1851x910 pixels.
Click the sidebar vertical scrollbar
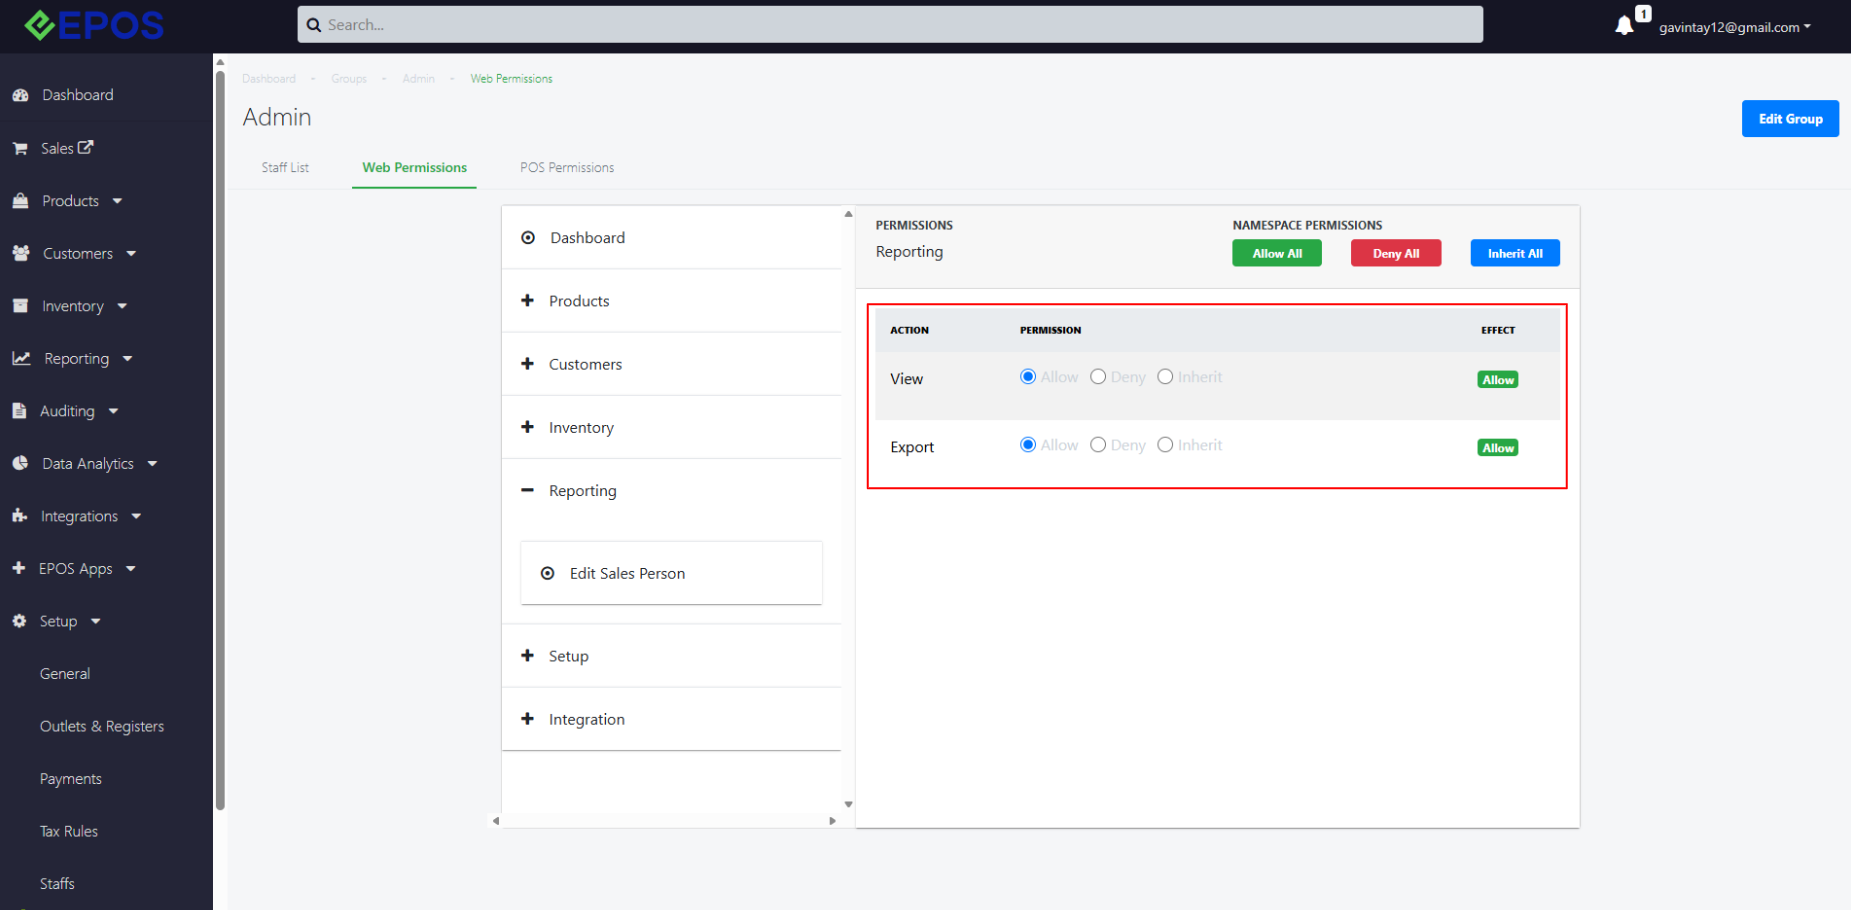[x=220, y=440]
